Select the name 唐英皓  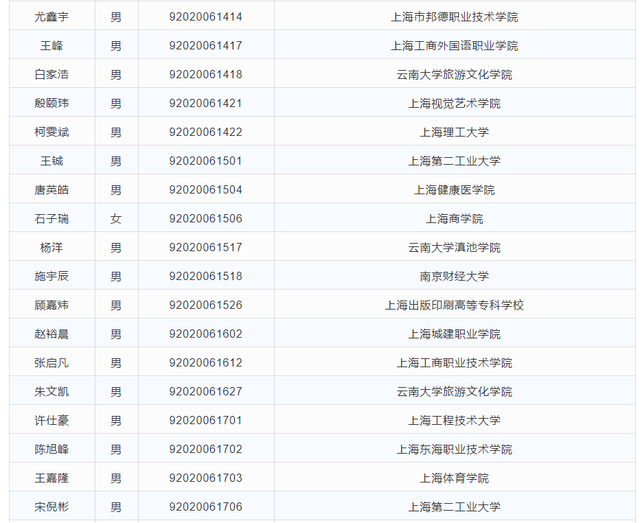[51, 190]
